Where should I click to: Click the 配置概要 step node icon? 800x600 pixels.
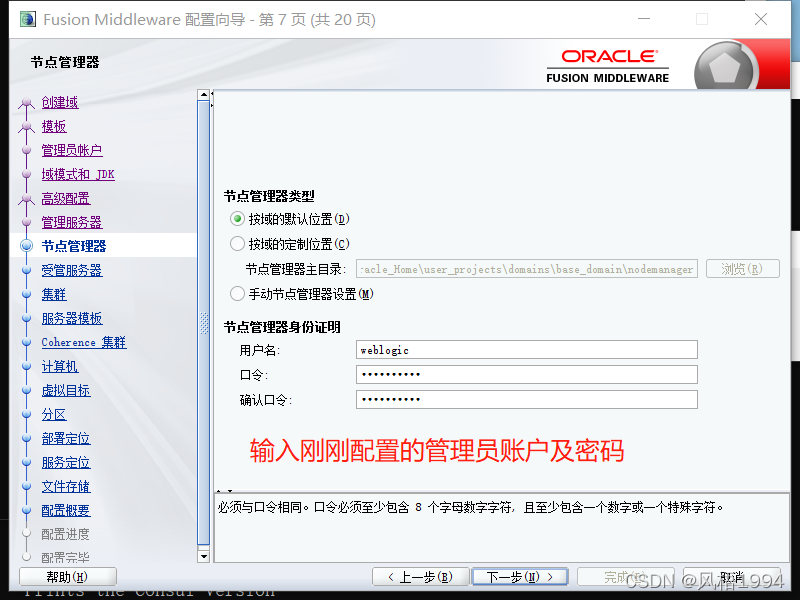[27, 510]
